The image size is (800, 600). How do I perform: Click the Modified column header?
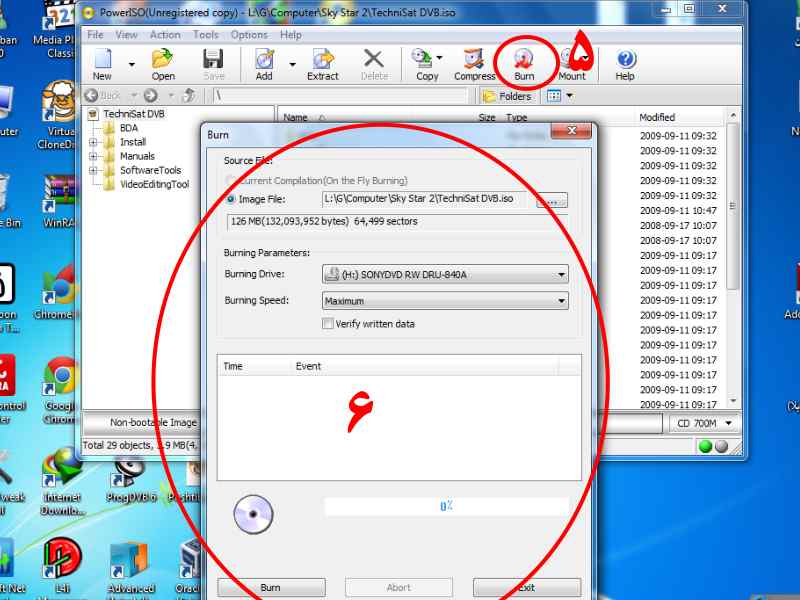(x=657, y=117)
